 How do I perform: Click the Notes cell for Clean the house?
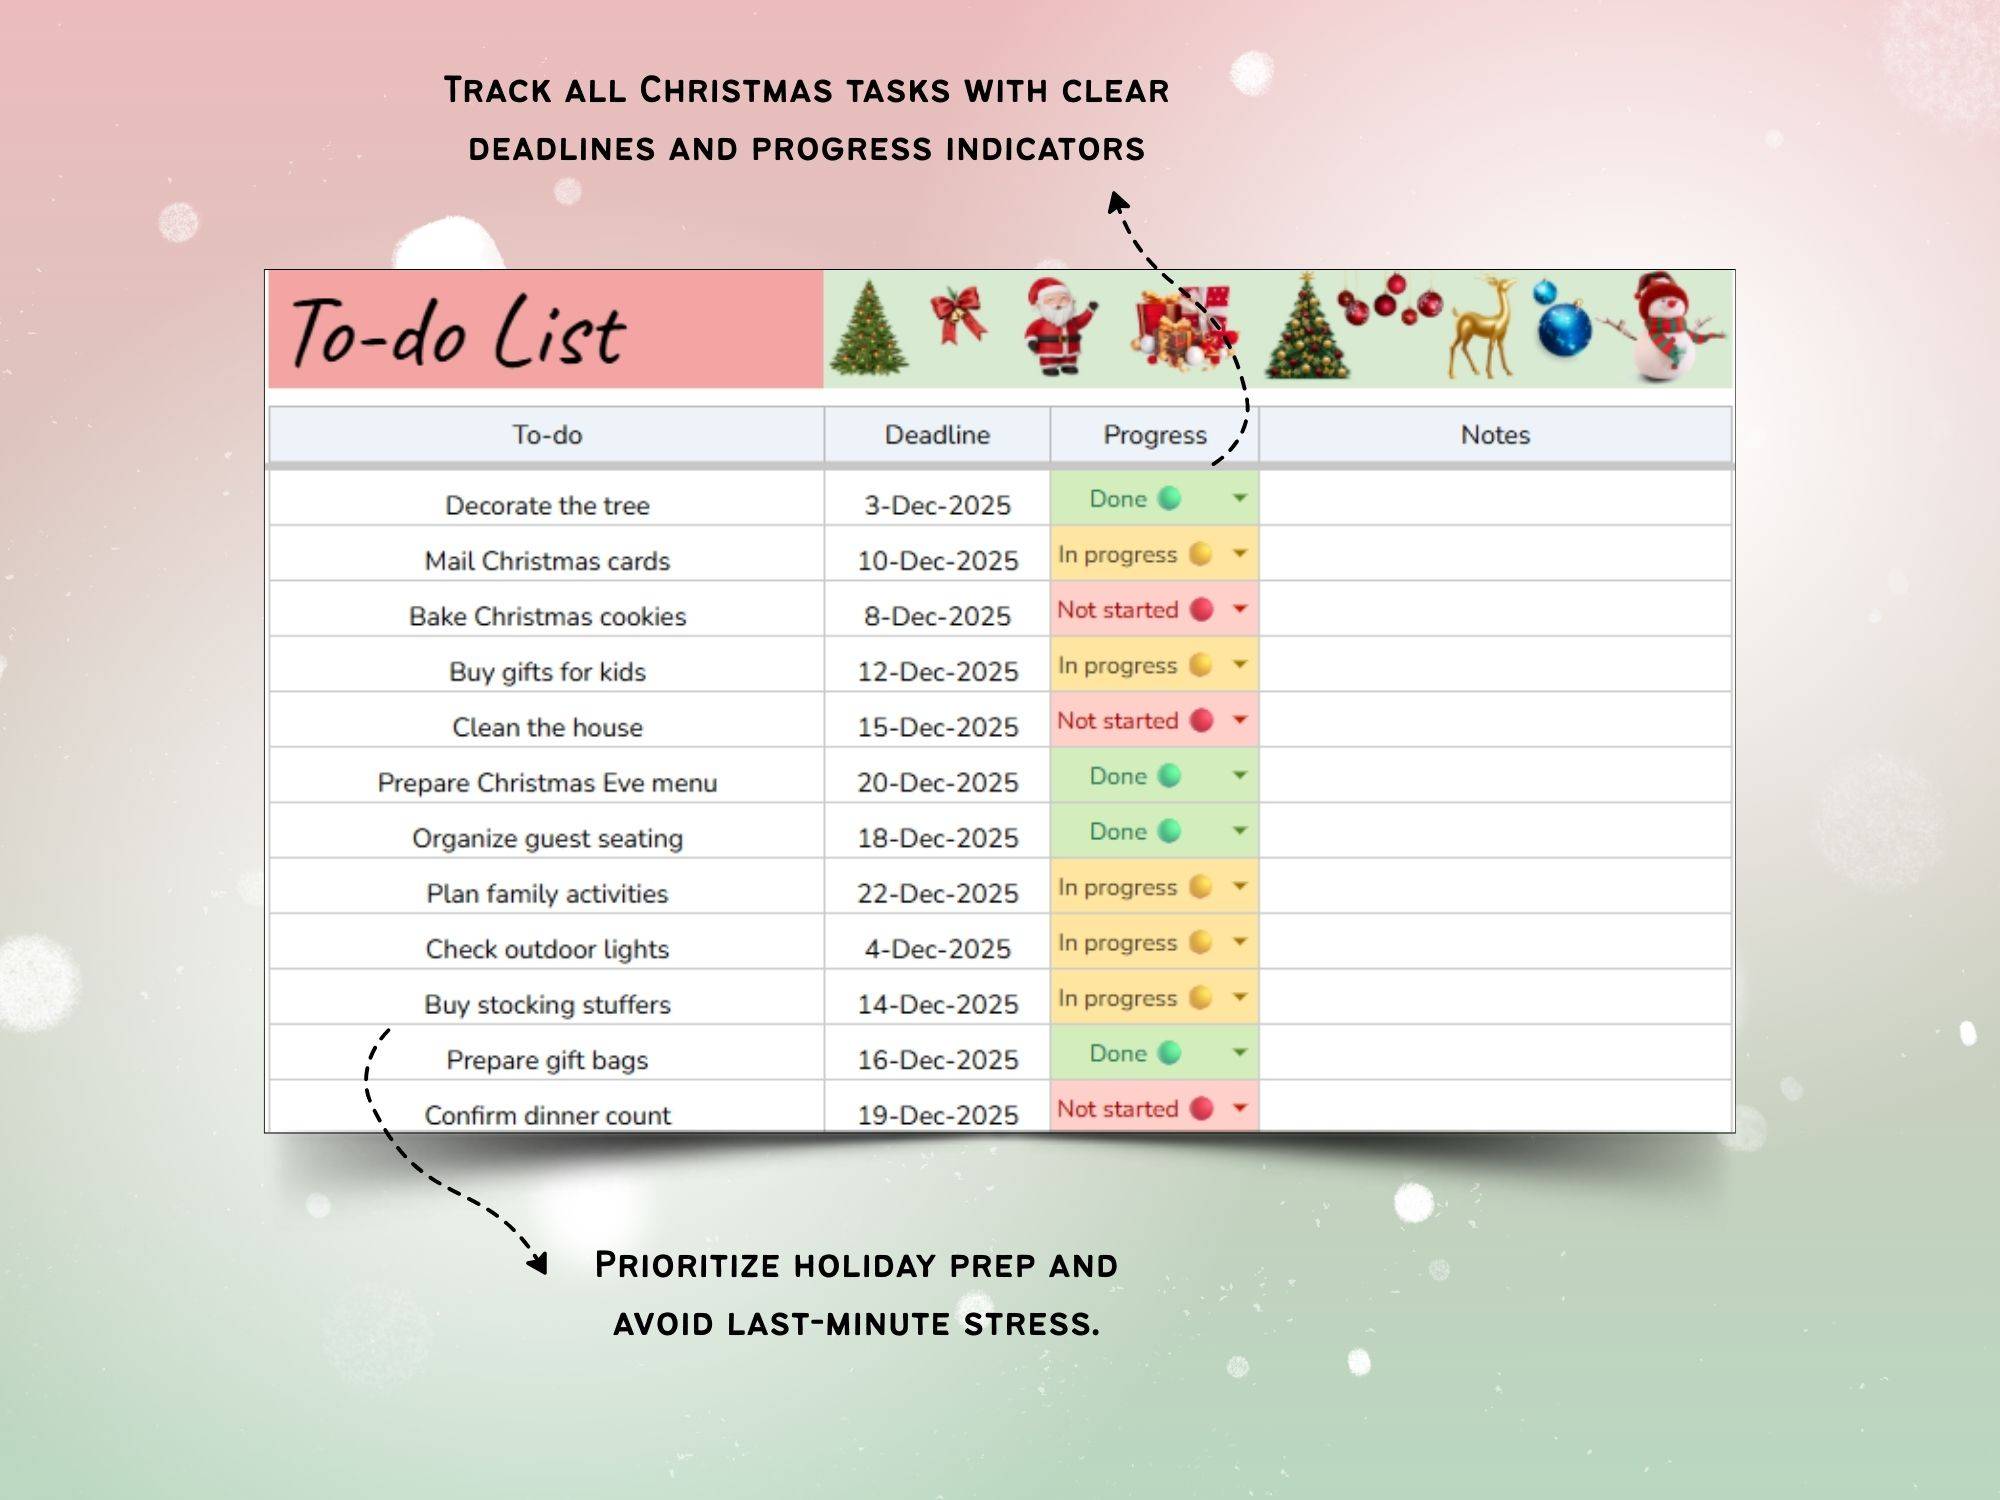pos(1495,721)
